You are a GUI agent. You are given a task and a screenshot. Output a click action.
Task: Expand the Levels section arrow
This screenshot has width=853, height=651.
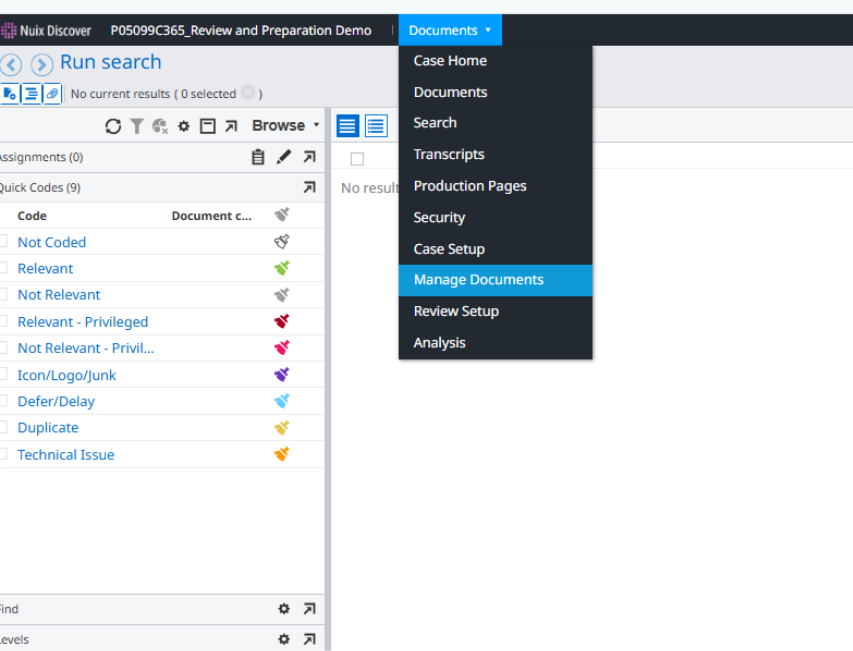click(x=310, y=640)
